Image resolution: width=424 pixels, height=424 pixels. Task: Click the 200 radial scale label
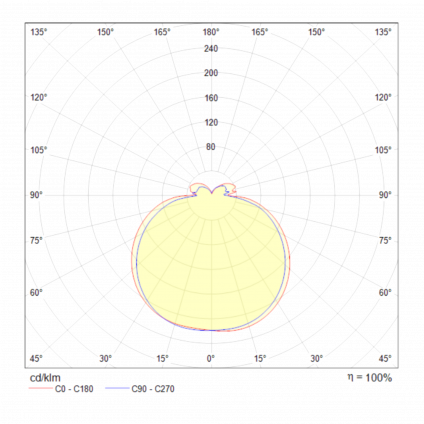point(211,73)
